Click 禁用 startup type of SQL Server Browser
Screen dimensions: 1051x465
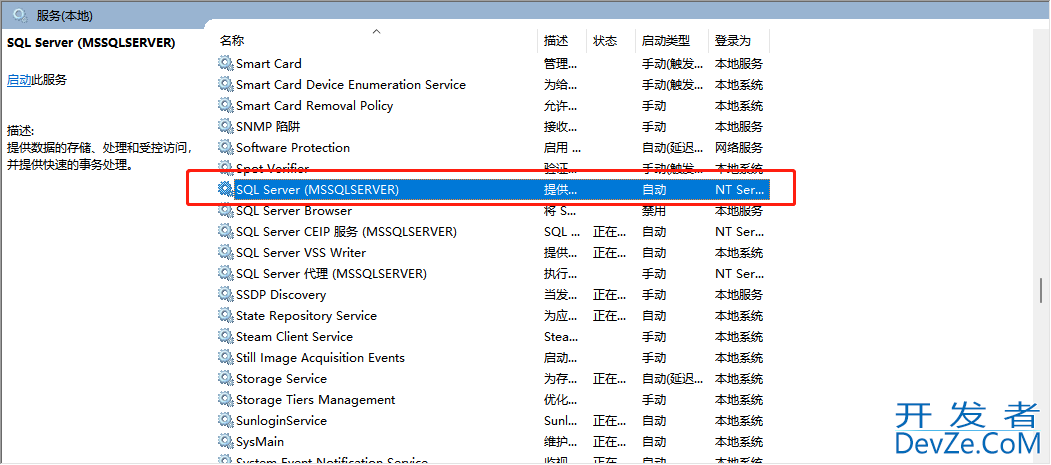(x=654, y=210)
